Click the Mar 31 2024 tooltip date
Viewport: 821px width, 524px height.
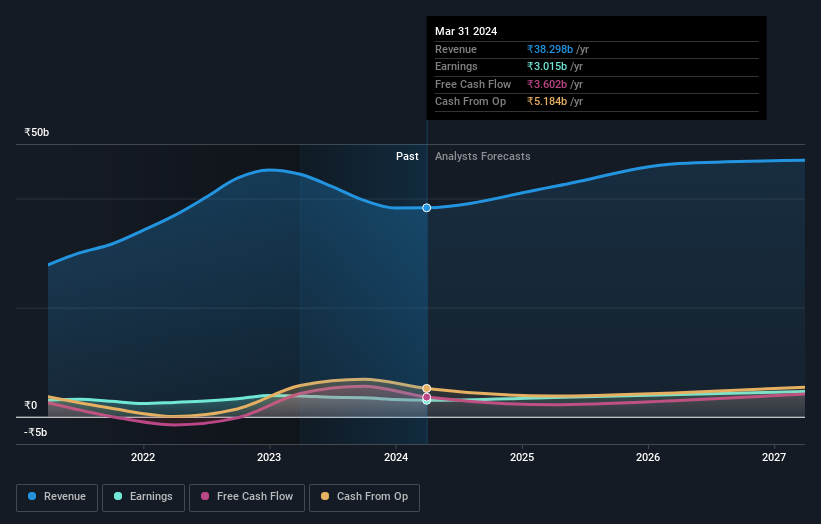click(466, 31)
